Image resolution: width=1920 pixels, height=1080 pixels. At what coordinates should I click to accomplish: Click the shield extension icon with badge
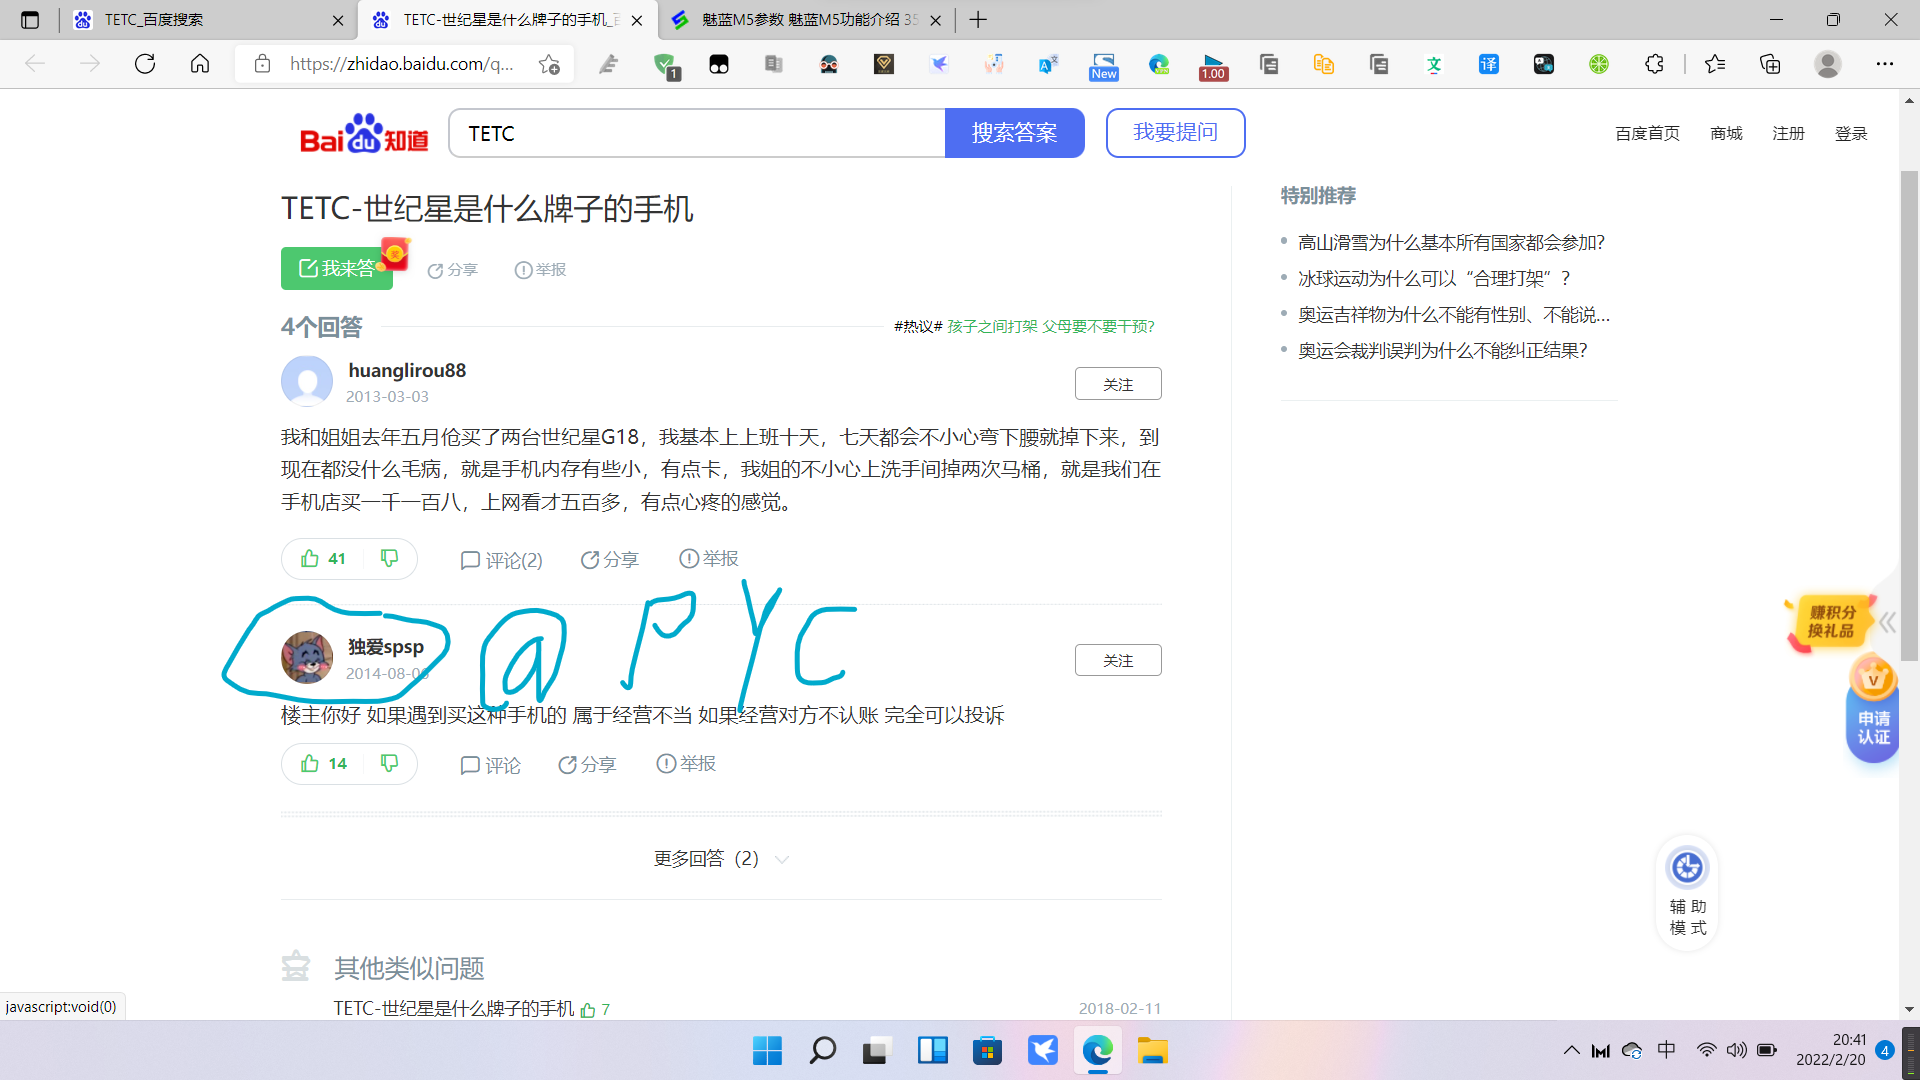(x=665, y=66)
